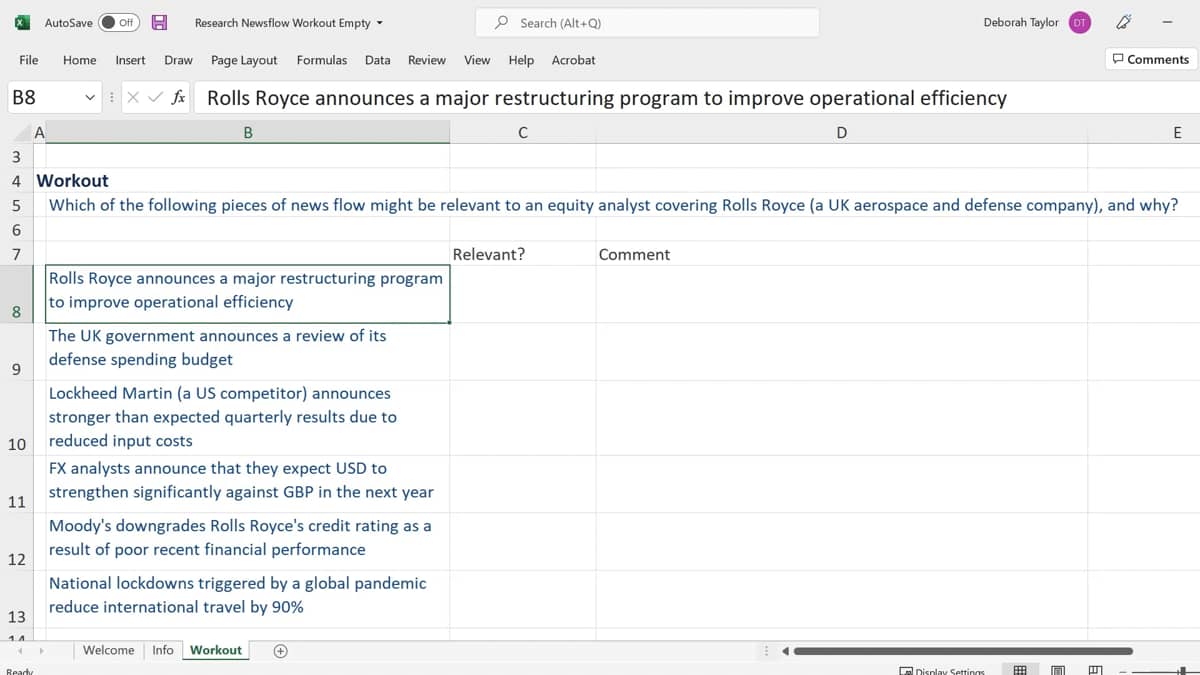Image resolution: width=1200 pixels, height=675 pixels.
Task: Switch to the Info sheet tab
Action: 163,650
